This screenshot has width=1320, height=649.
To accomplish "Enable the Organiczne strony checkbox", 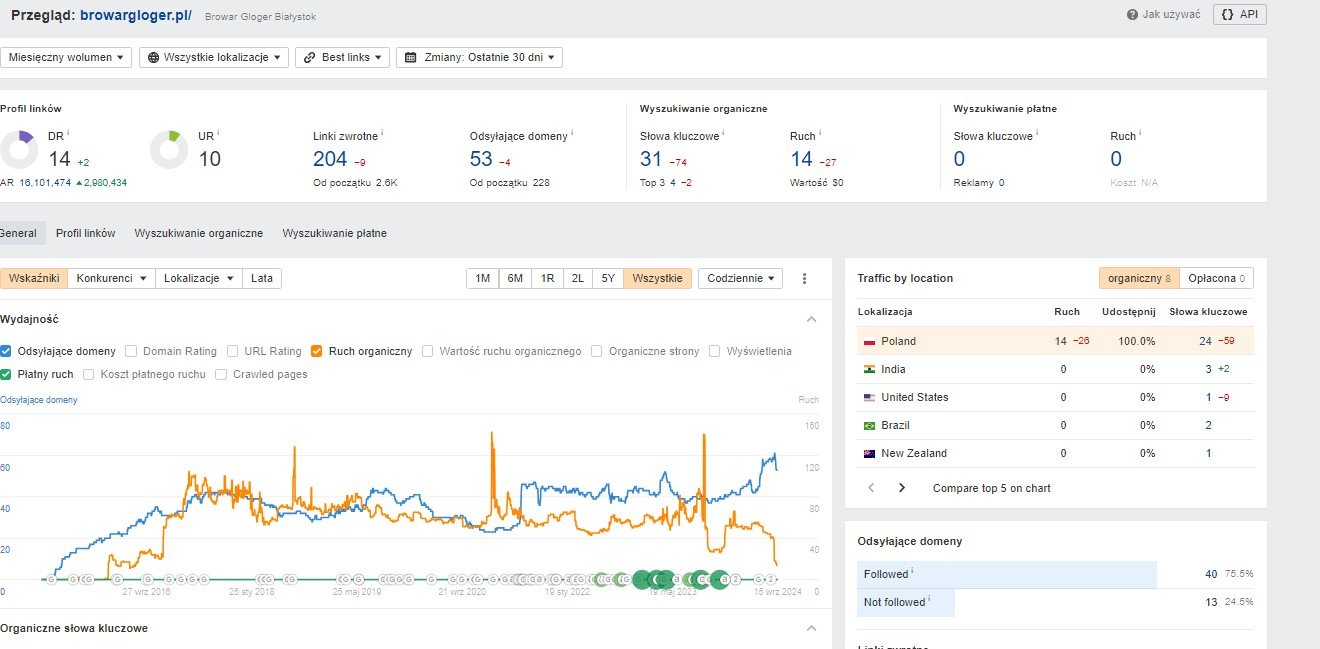I will (597, 351).
